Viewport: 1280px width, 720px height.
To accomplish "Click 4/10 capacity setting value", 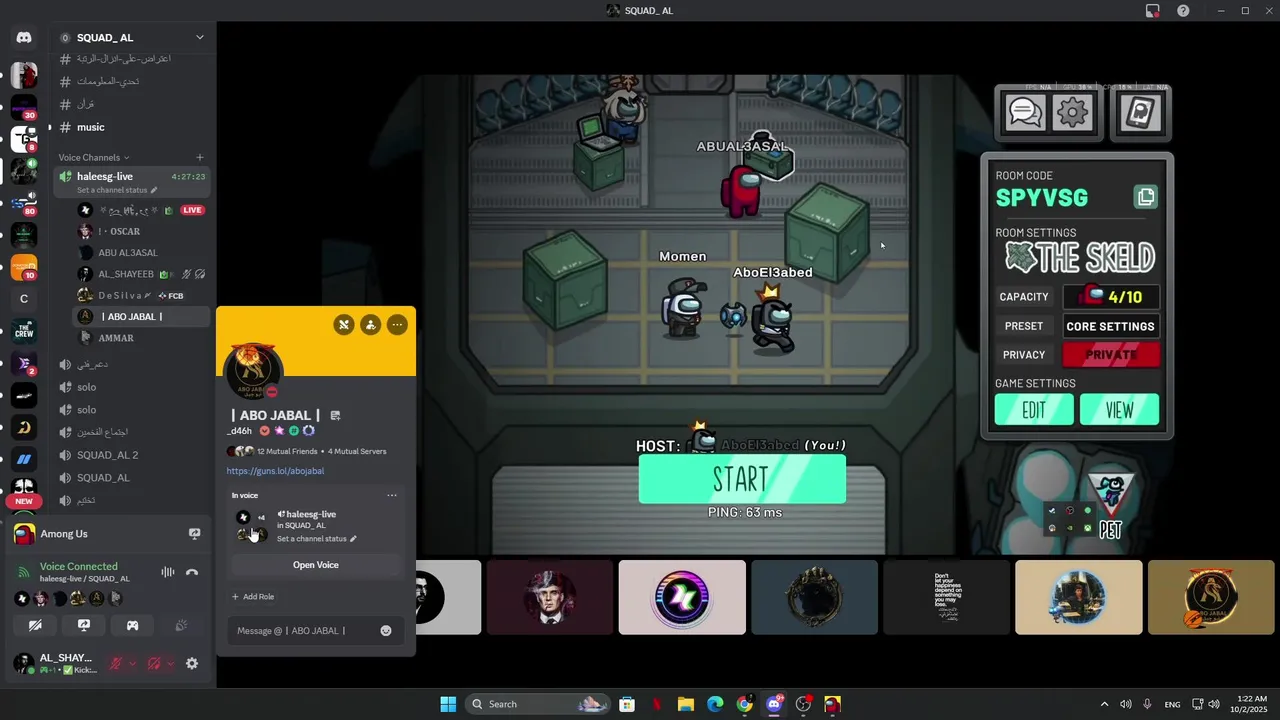I will [1111, 297].
